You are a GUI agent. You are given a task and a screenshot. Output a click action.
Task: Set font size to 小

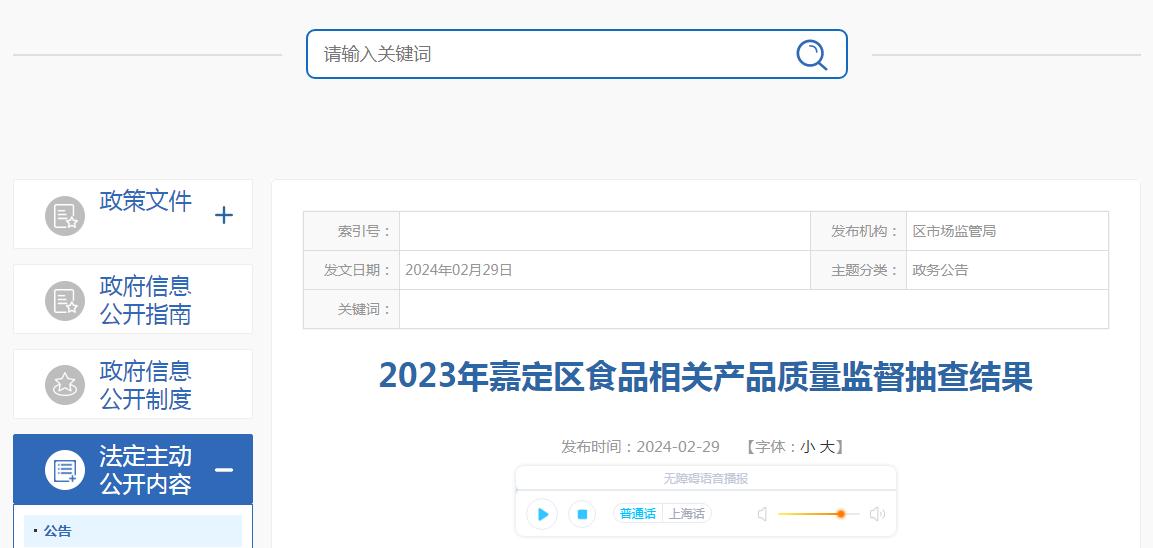tap(807, 446)
